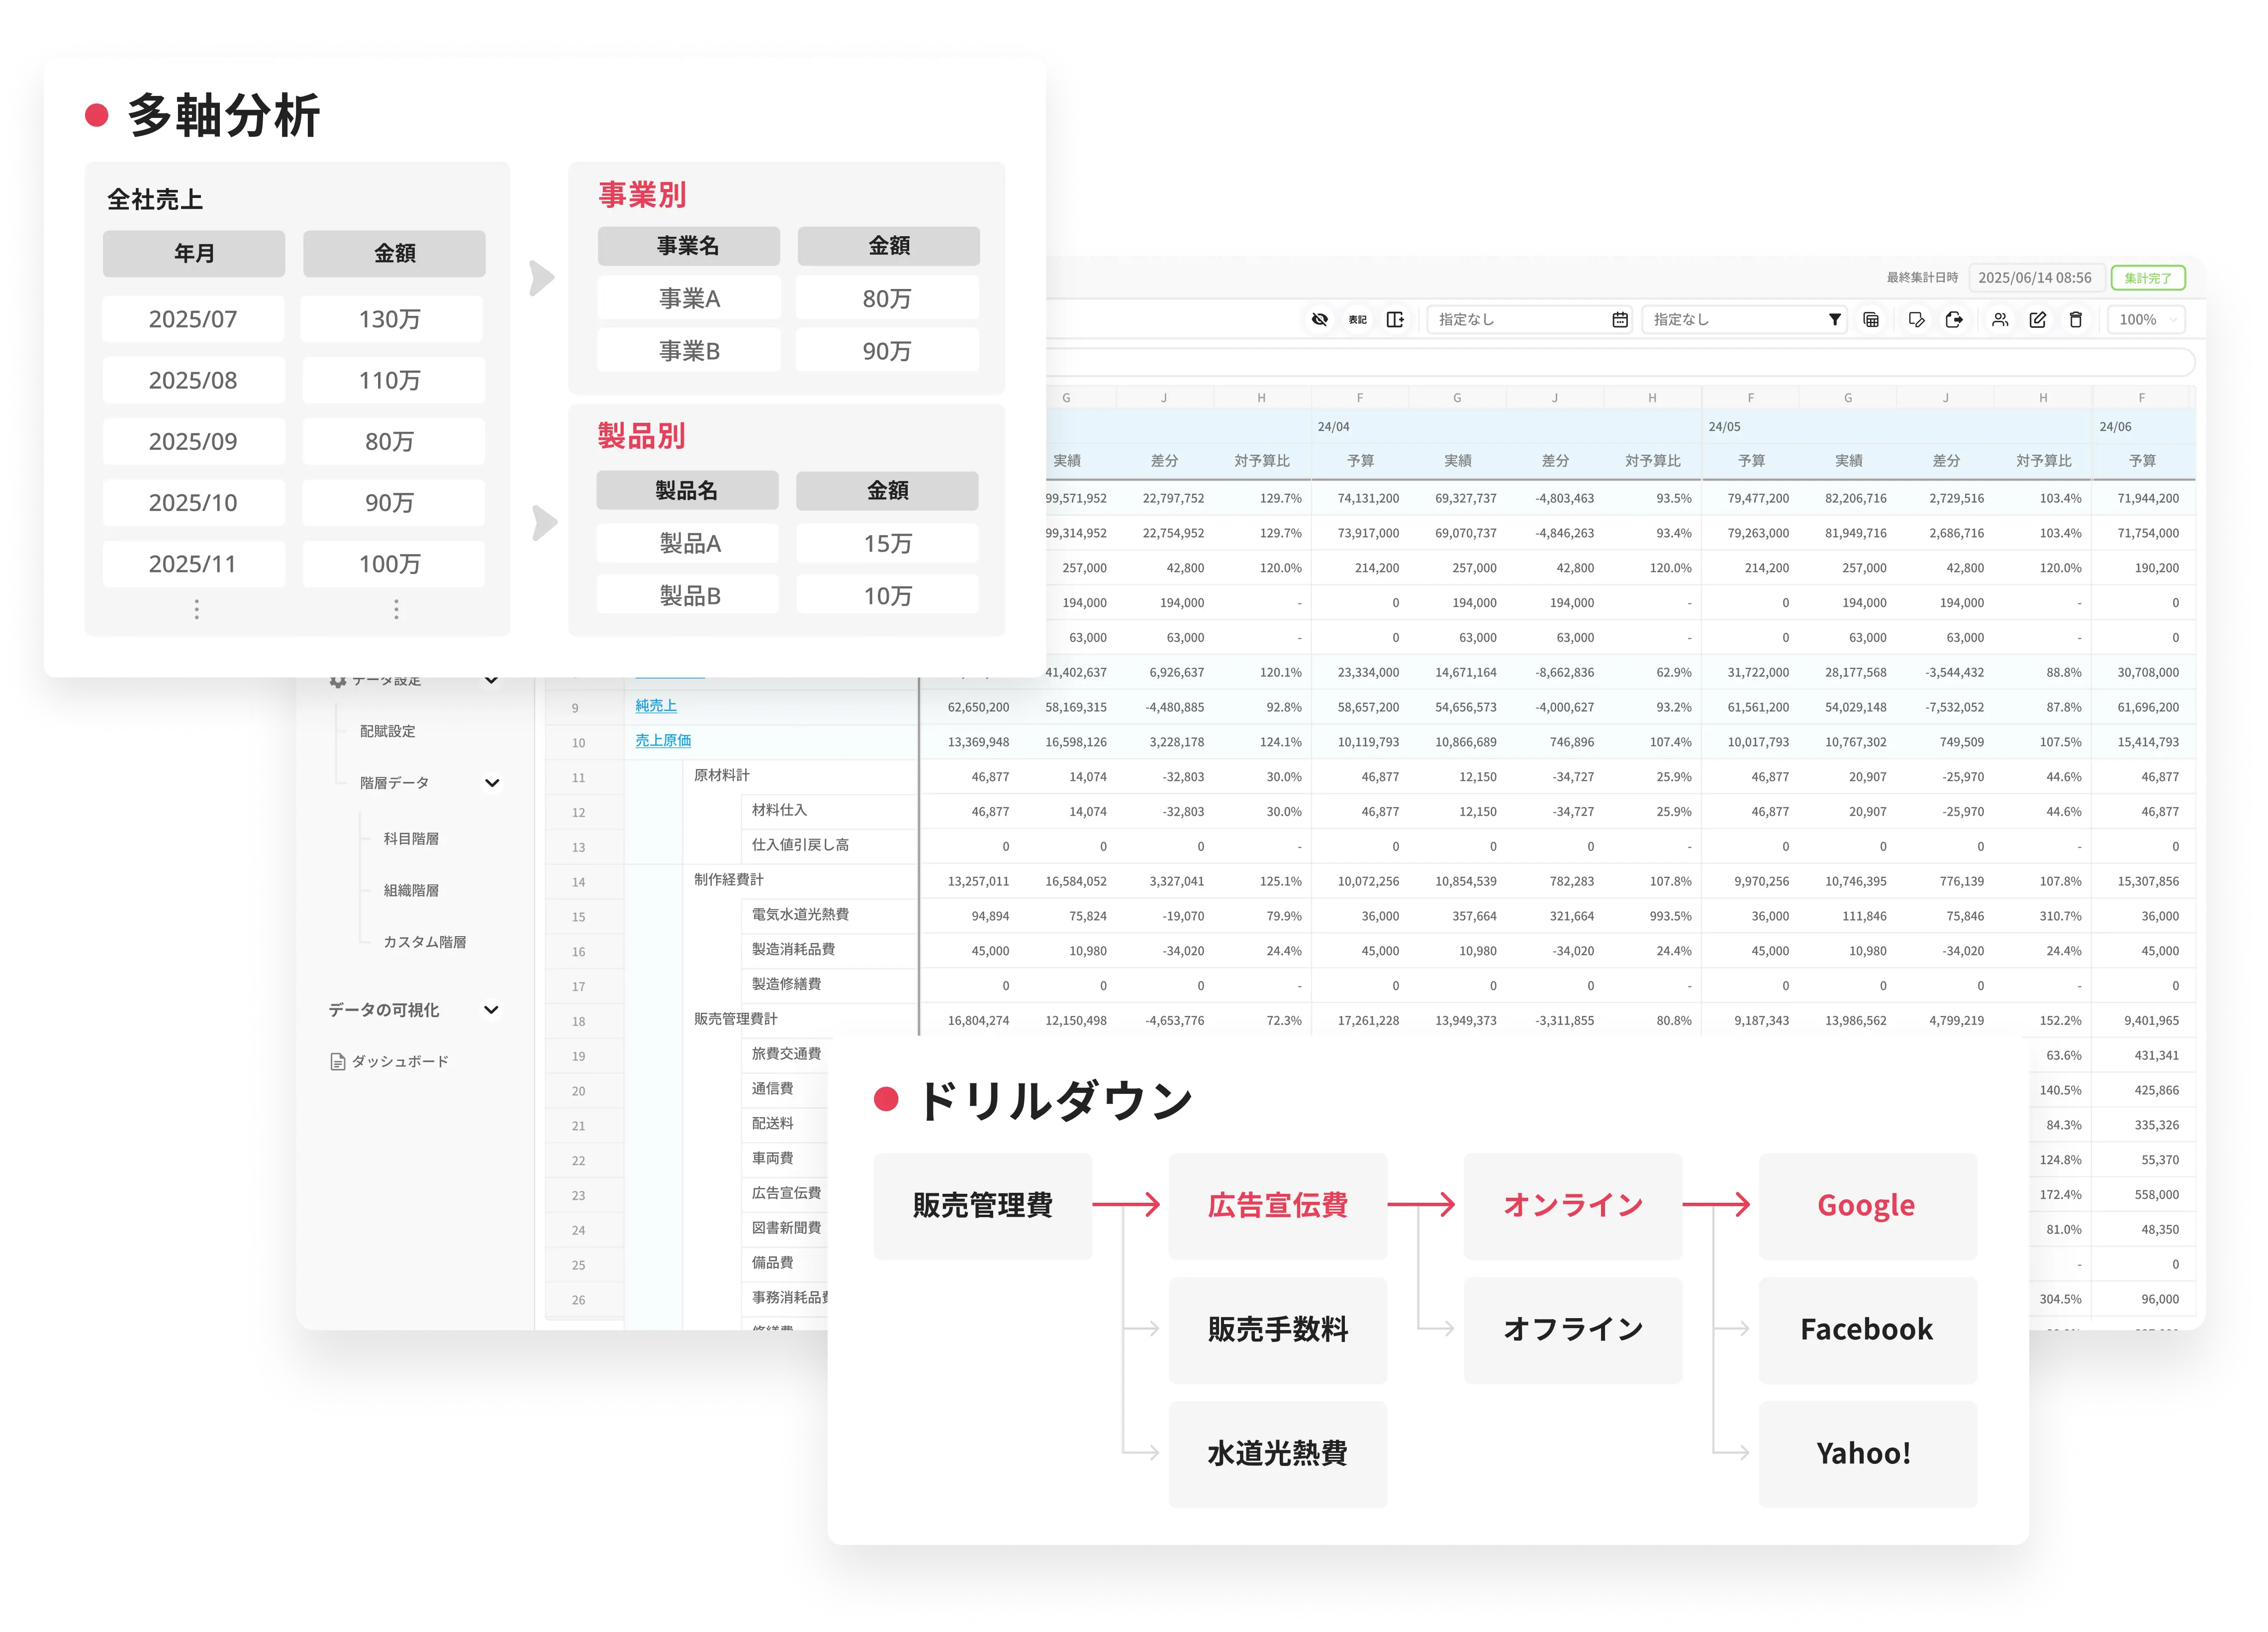Screen dimensions: 2268x1632
Task: Click the column layout icon in the toolbar
Action: click(x=1397, y=320)
